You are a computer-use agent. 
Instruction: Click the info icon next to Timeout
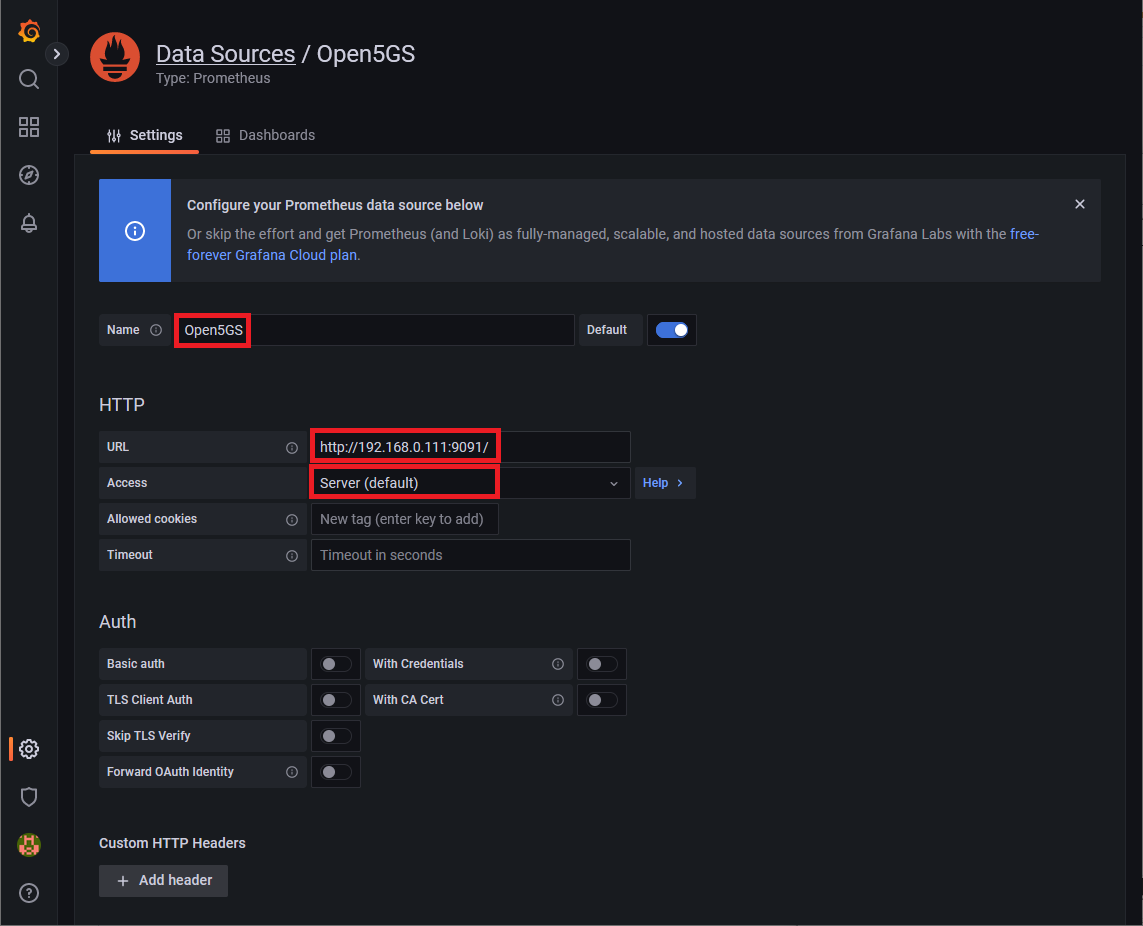pos(292,556)
